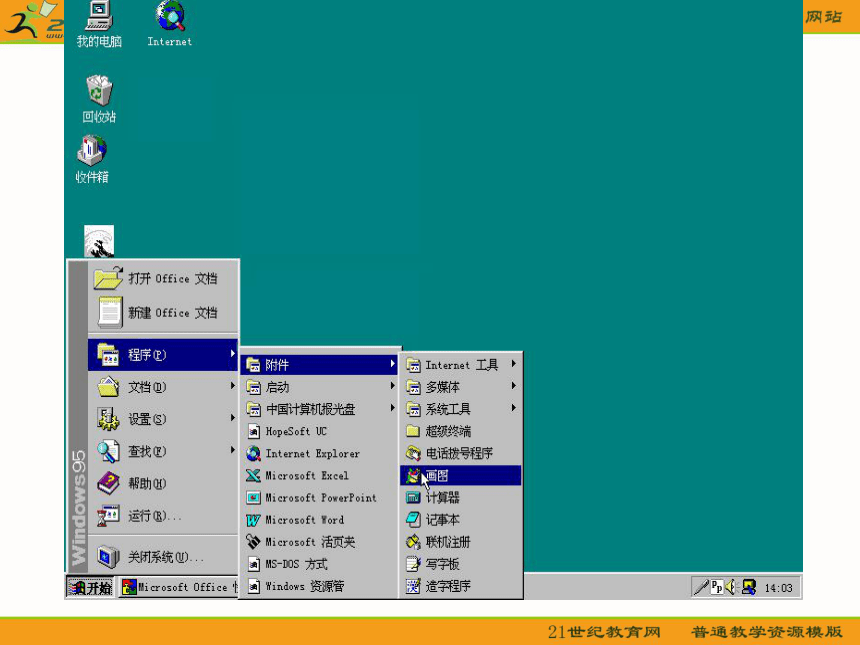Select 联机注册 in accessories menu
Viewport: 860px width, 645px height.
point(461,542)
